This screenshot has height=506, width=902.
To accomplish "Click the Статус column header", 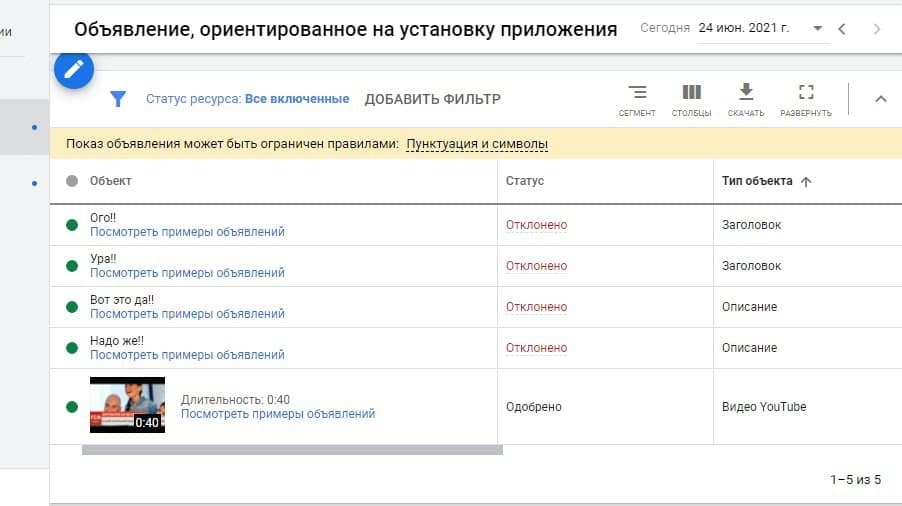I will (525, 181).
